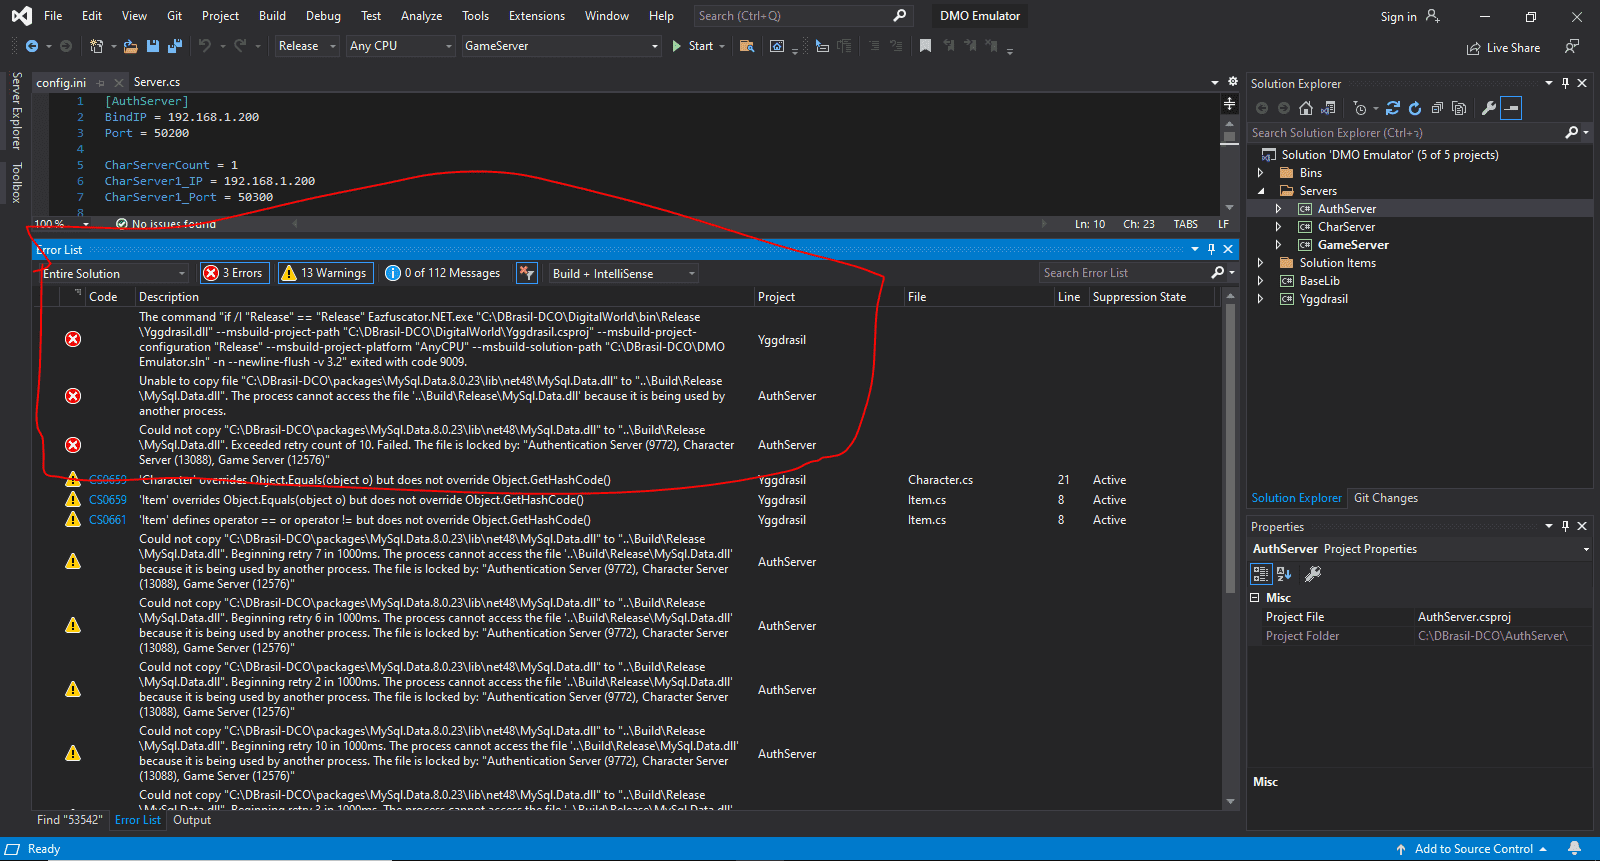
Task: Click the notifications bell in status bar
Action: (1574, 849)
